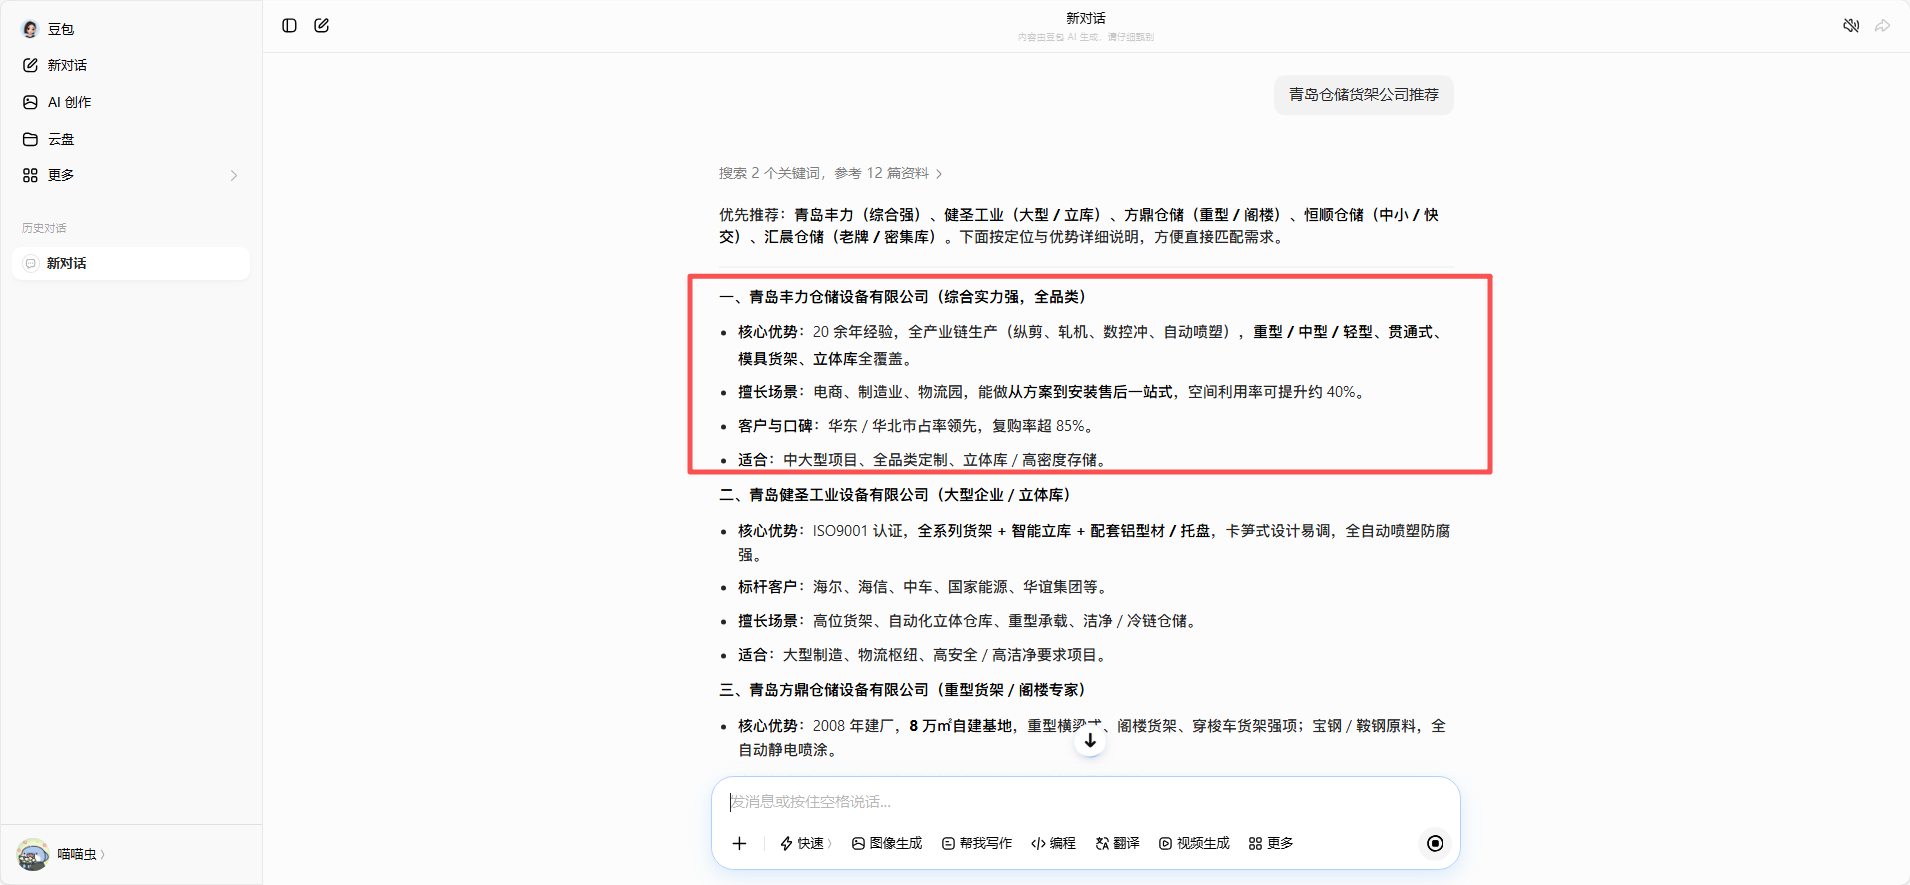This screenshot has width=1910, height=885.
Task: Click the grid icon beside sidebar 更多
Action: 30,175
